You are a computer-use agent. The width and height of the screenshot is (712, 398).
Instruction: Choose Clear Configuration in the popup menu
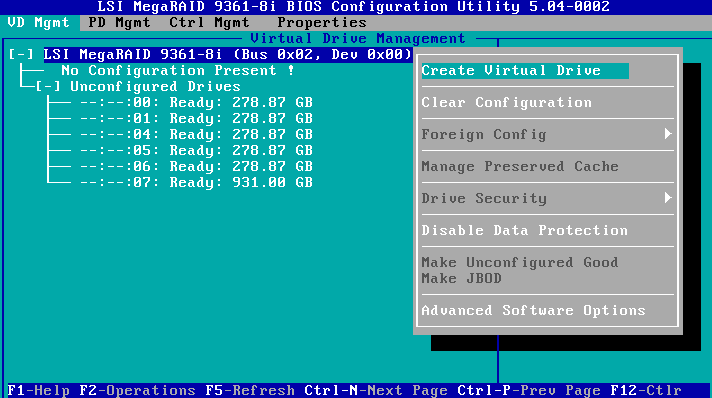click(507, 103)
